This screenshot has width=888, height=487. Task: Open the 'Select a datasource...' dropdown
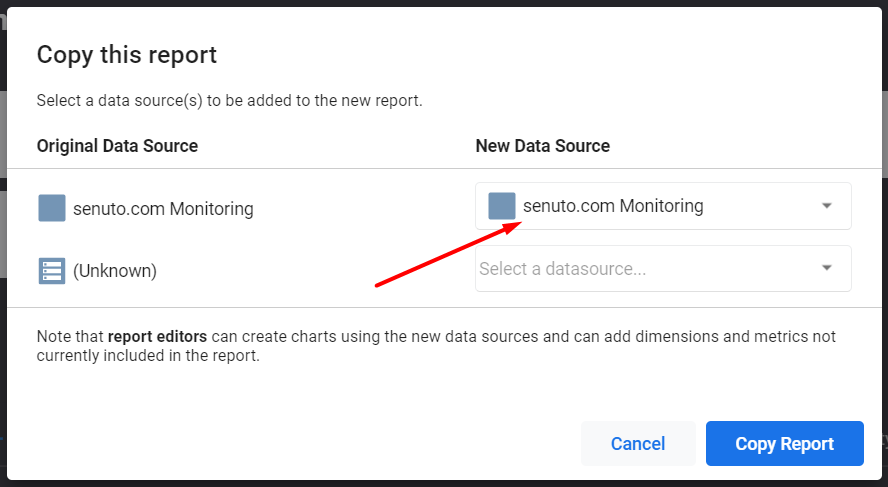663,268
